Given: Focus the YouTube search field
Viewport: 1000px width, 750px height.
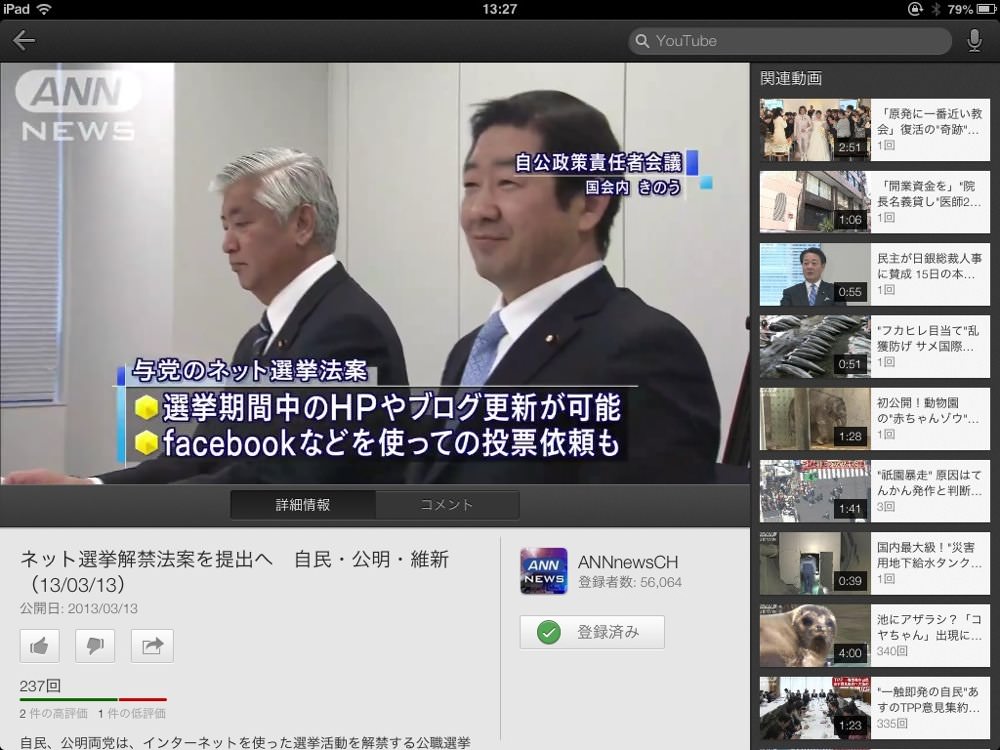Looking at the screenshot, I should (x=790, y=41).
